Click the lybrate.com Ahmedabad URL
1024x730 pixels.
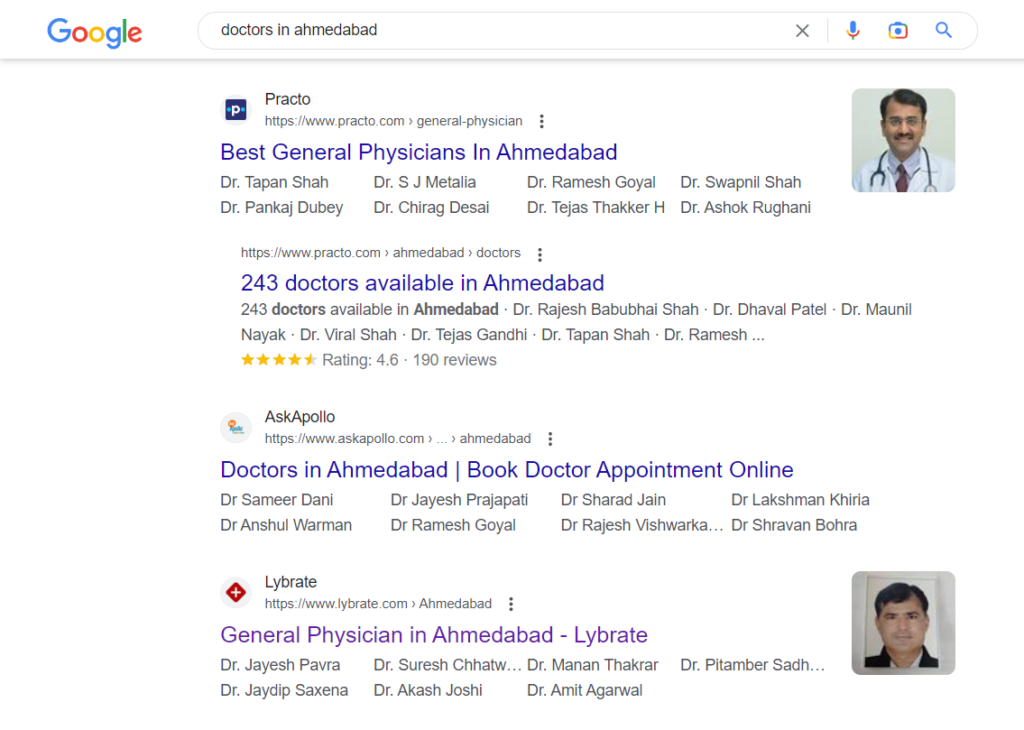378,604
